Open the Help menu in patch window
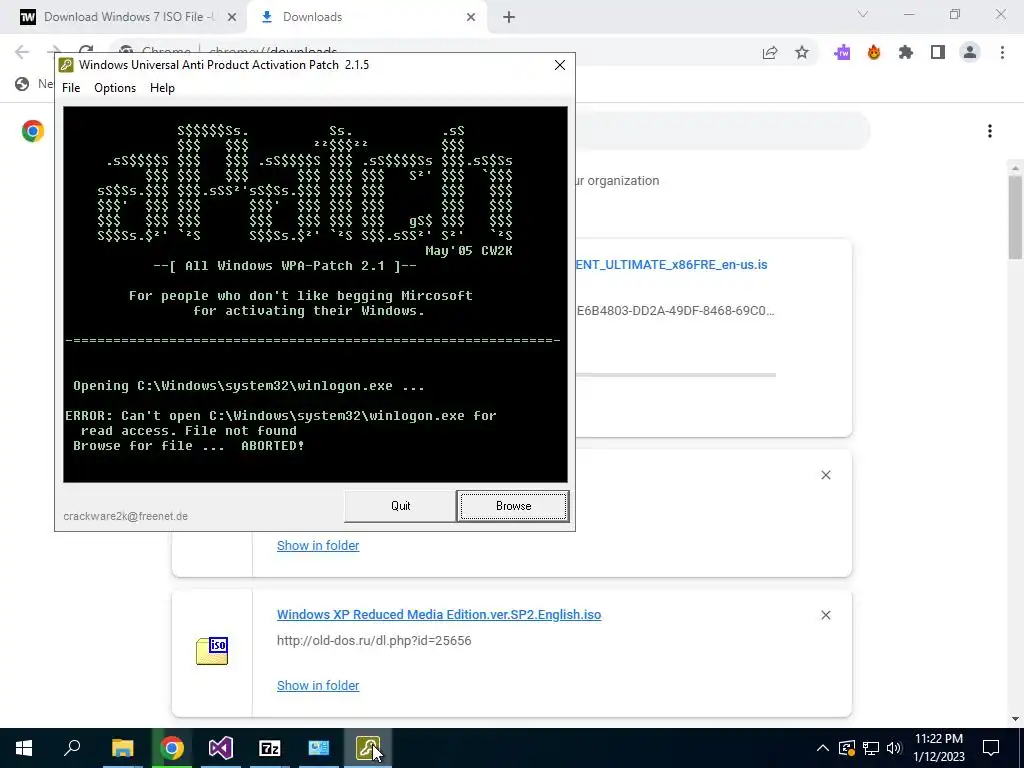Image resolution: width=1024 pixels, height=768 pixels. click(162, 88)
